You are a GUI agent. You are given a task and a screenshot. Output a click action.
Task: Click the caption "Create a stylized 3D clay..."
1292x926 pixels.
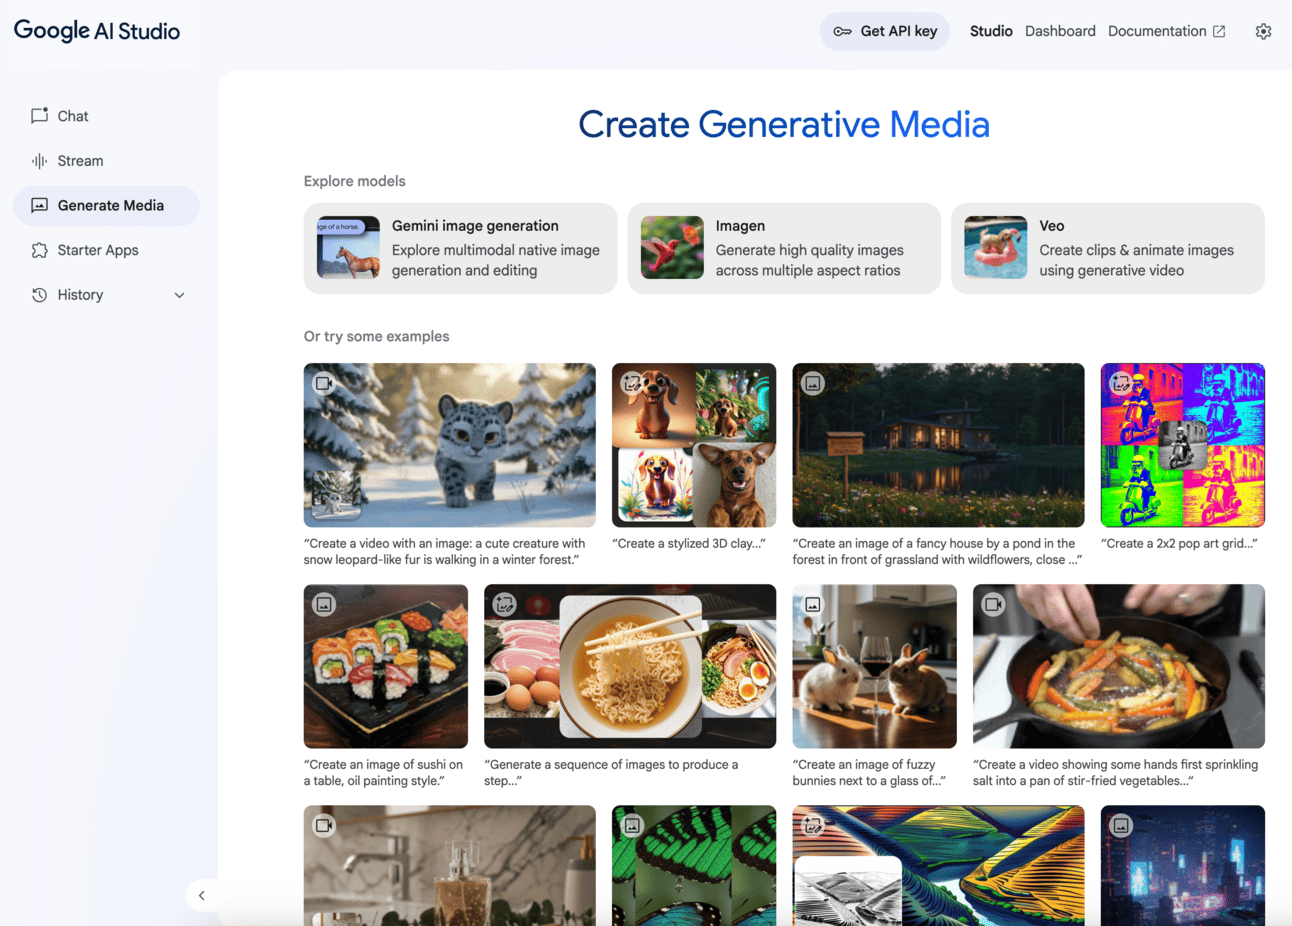pyautogui.click(x=688, y=544)
